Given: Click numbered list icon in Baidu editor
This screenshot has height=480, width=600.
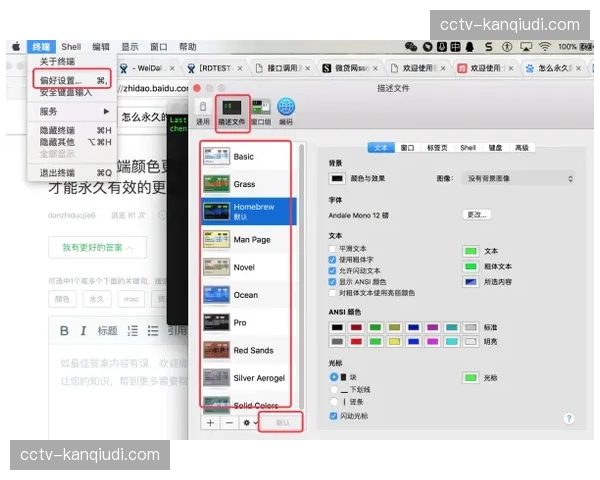Looking at the screenshot, I should pos(133,331).
